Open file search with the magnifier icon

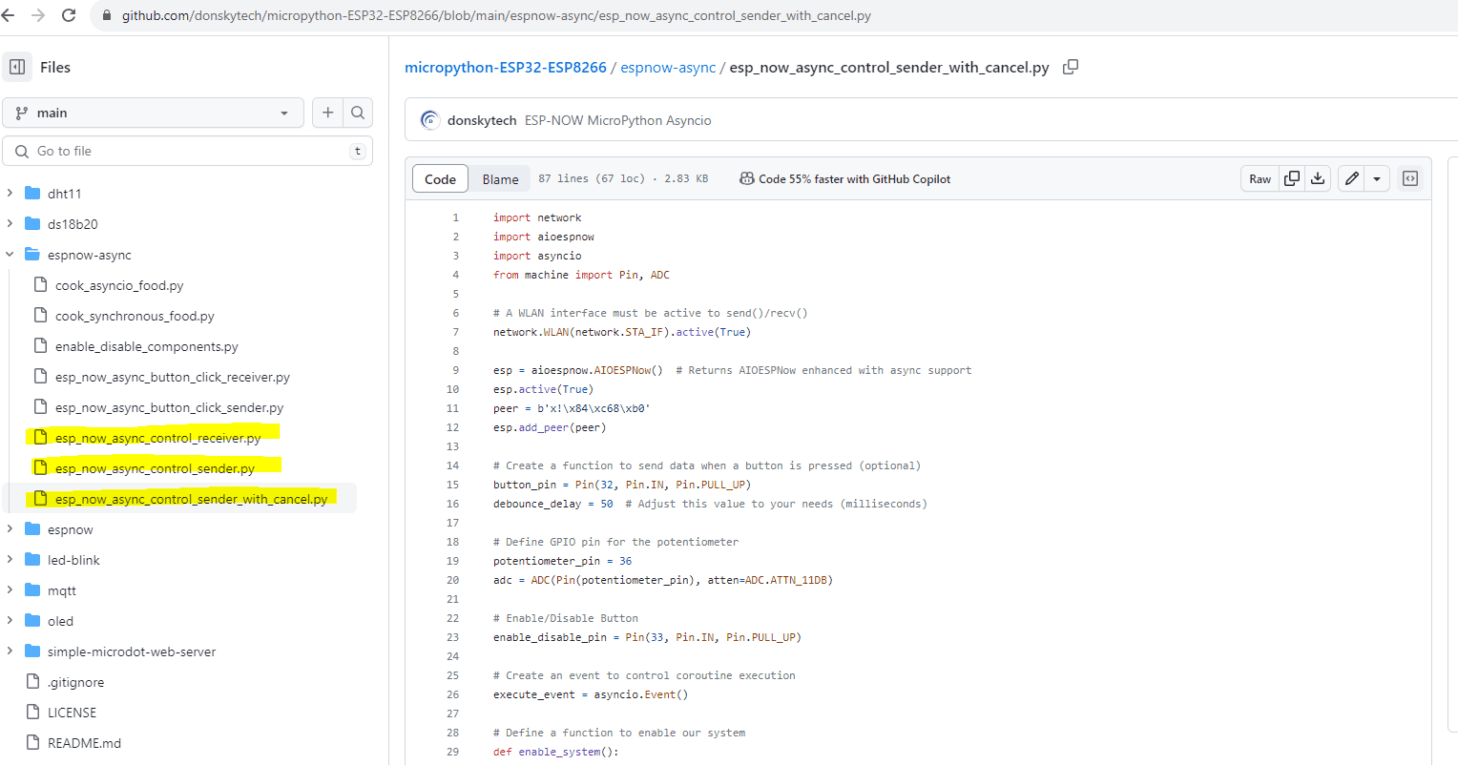pyautogui.click(x=357, y=112)
